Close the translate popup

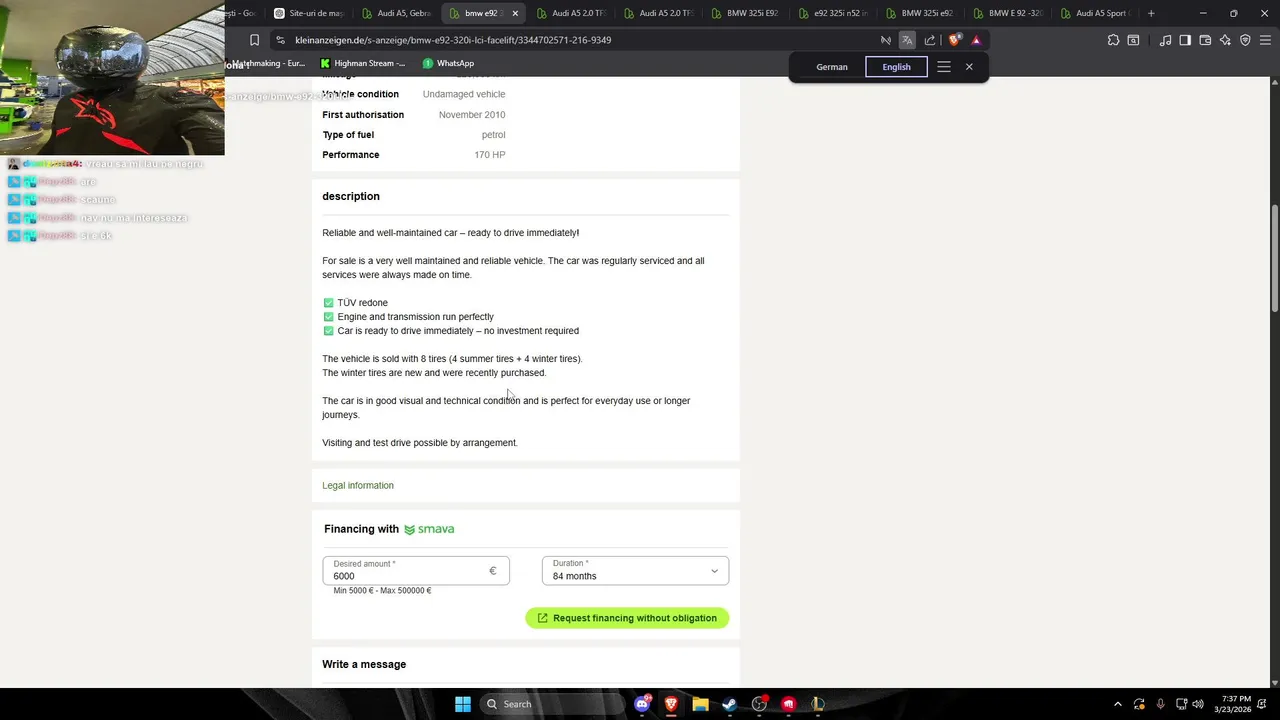(x=969, y=67)
